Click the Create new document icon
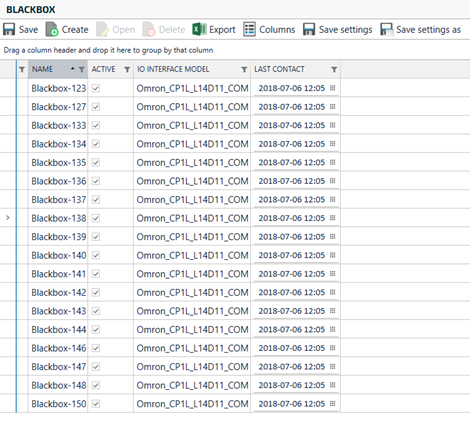 (52, 29)
